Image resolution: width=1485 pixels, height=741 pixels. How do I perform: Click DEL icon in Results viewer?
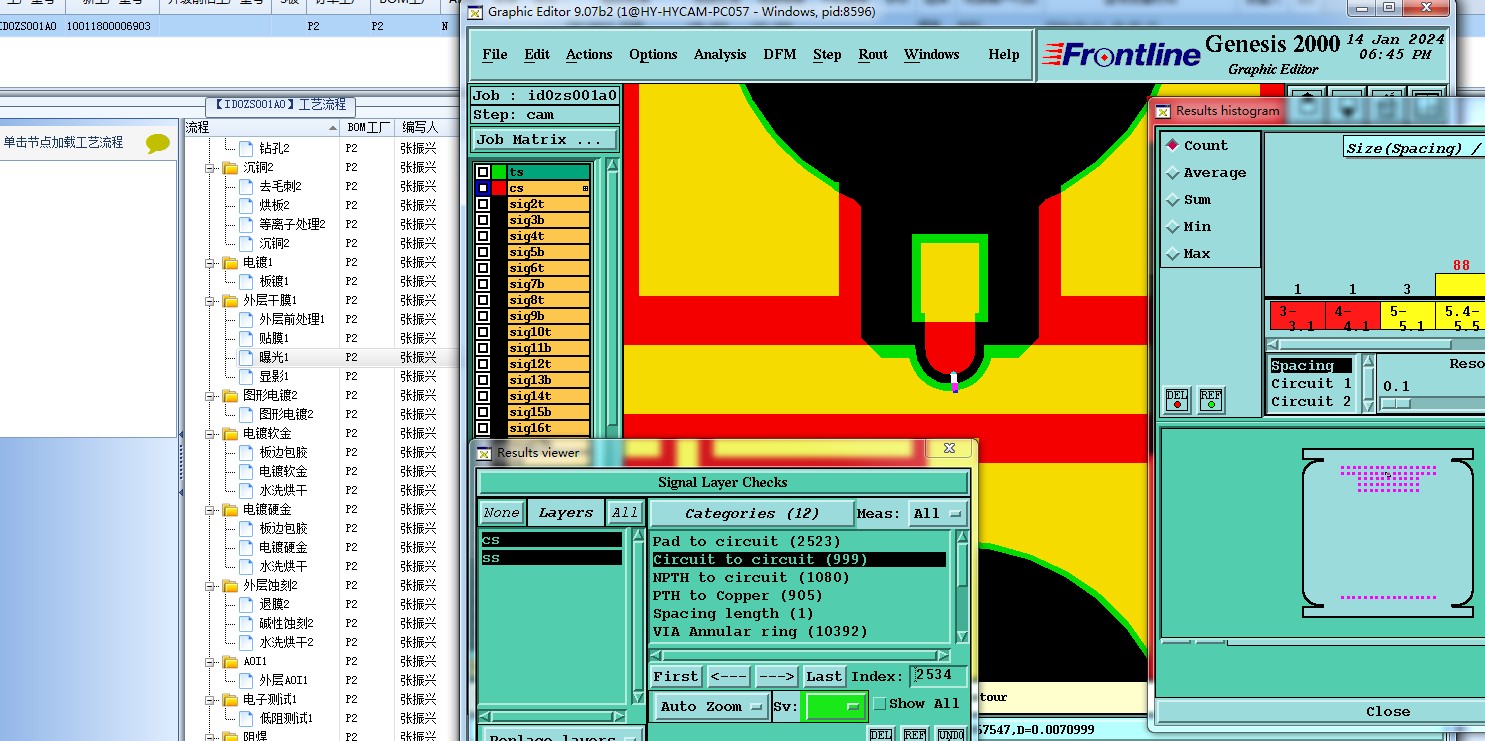880,735
